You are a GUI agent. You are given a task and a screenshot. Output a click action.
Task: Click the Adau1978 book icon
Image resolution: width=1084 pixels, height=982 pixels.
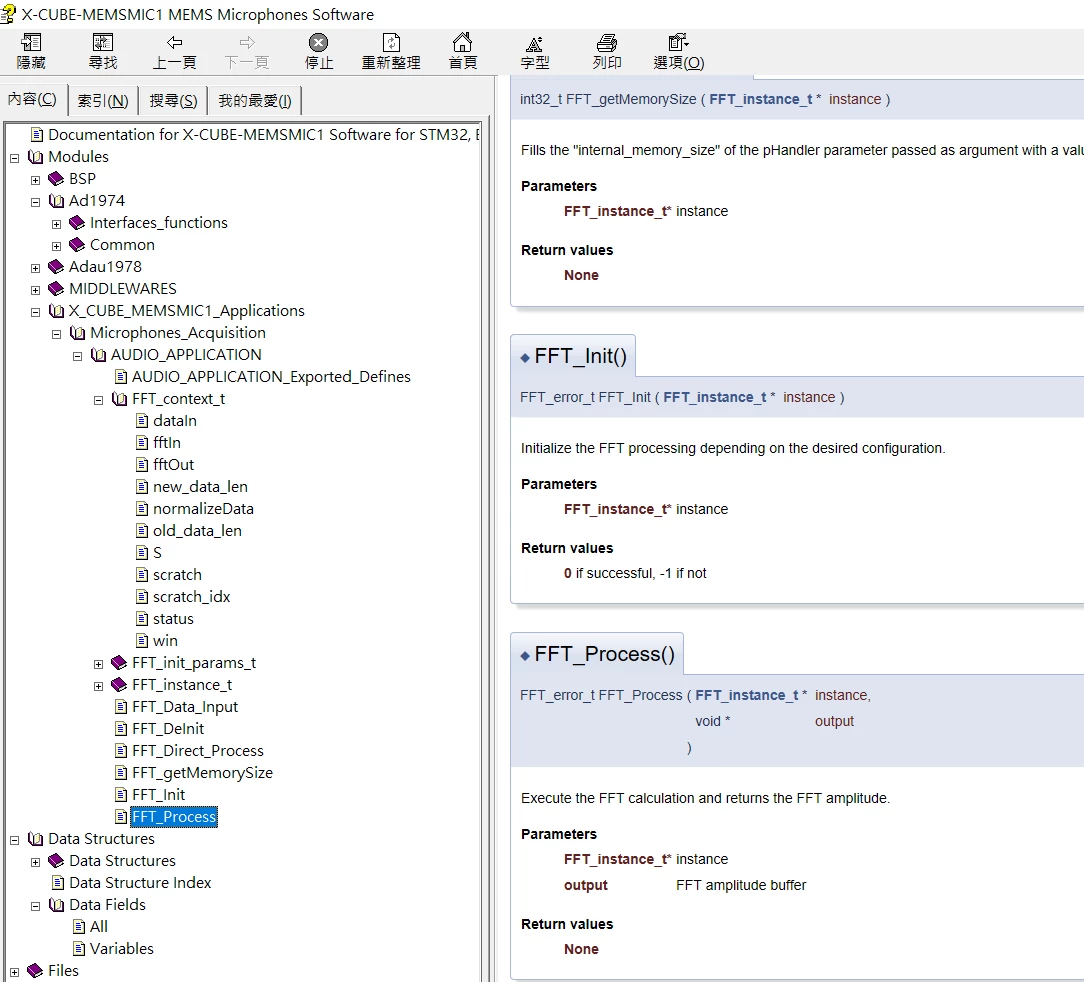56,267
